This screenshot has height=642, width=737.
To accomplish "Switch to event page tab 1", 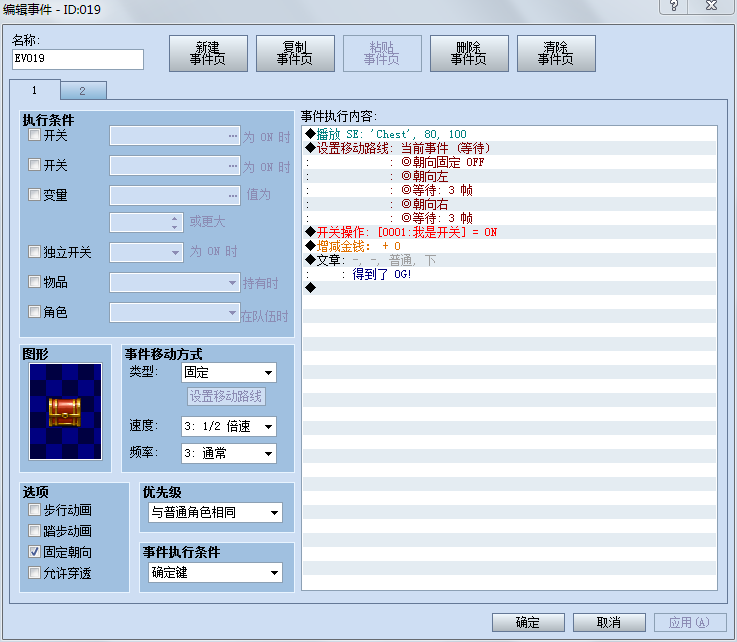I will 35,90.
